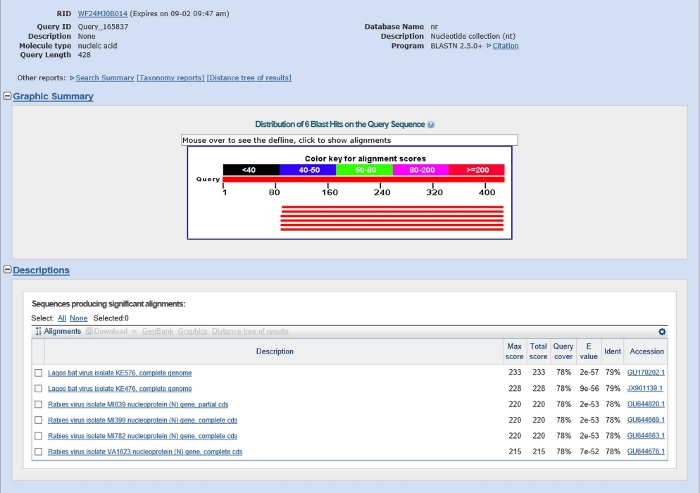Collapse the Graphic Summary section toggle
The image size is (700, 493).
coord(7,96)
